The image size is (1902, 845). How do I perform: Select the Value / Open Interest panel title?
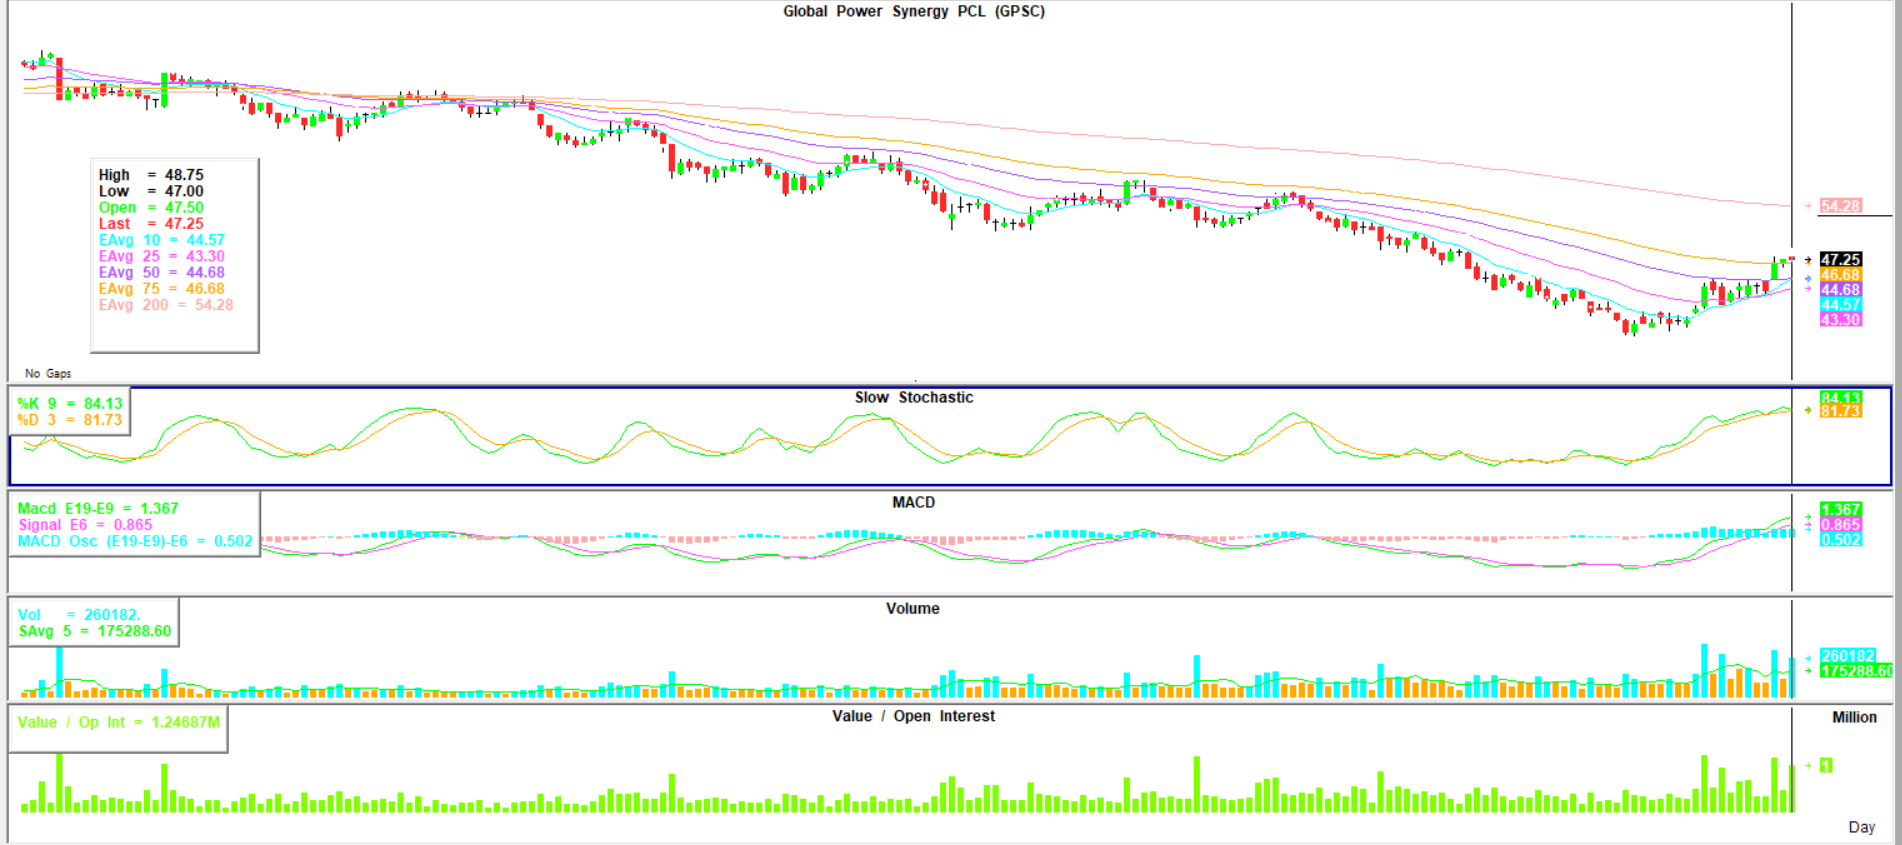[913, 716]
